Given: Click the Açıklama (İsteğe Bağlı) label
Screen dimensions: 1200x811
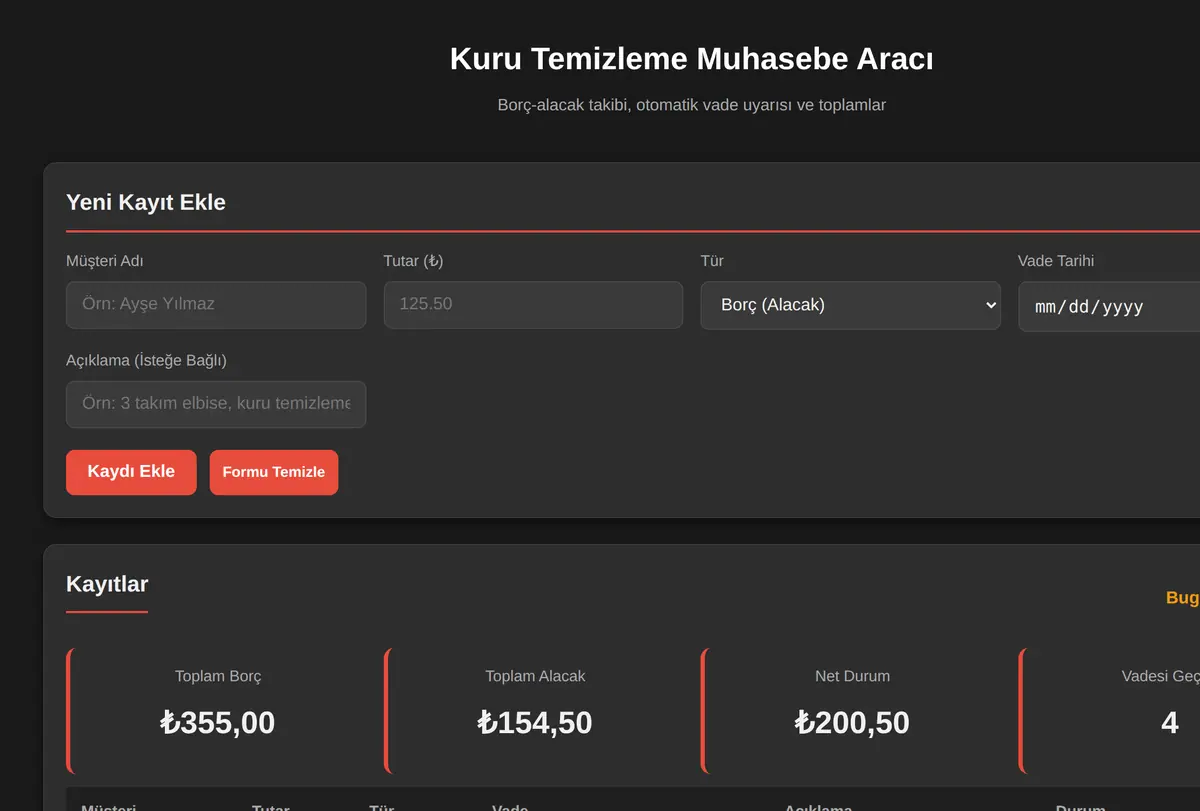Looking at the screenshot, I should pos(146,360).
